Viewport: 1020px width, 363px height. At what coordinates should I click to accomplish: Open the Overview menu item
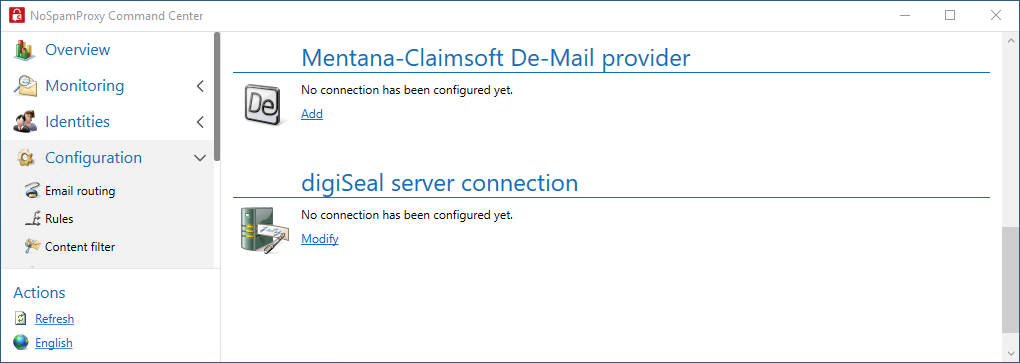coord(77,49)
